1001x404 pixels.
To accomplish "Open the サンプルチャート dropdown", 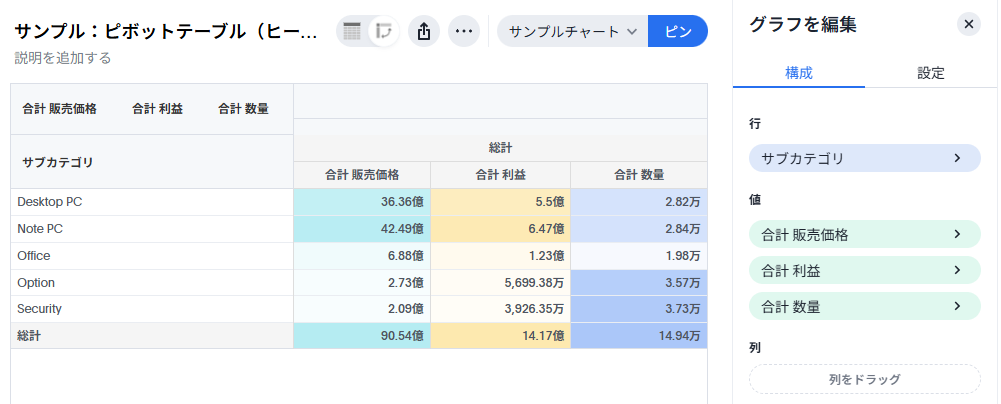I will click(572, 31).
